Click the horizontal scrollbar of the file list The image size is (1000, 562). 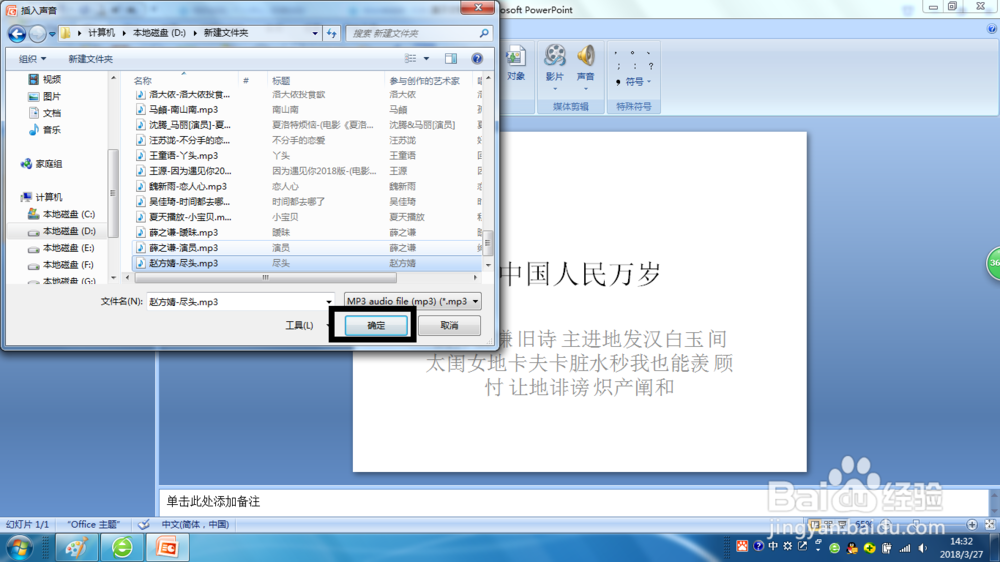coord(265,277)
